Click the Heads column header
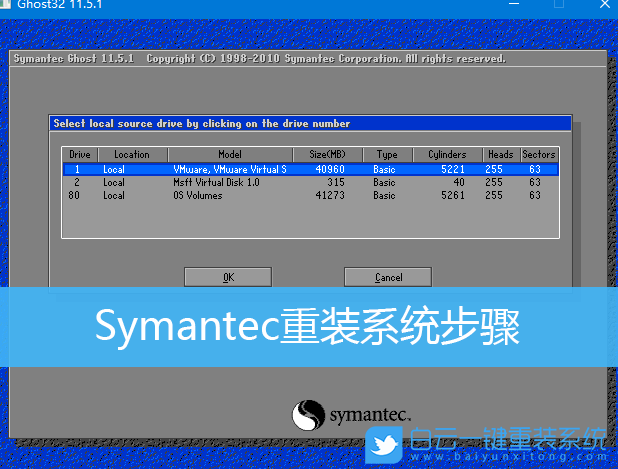Viewport: 618px width, 469px height. pos(501,154)
